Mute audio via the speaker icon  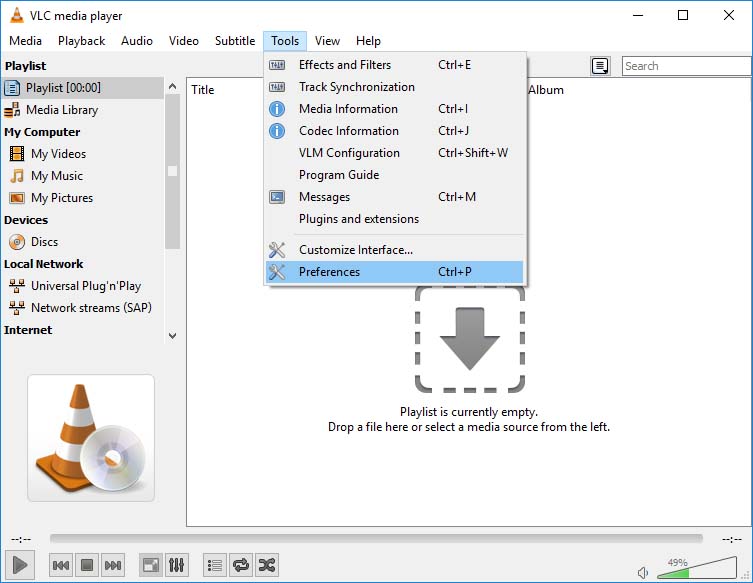point(643,572)
